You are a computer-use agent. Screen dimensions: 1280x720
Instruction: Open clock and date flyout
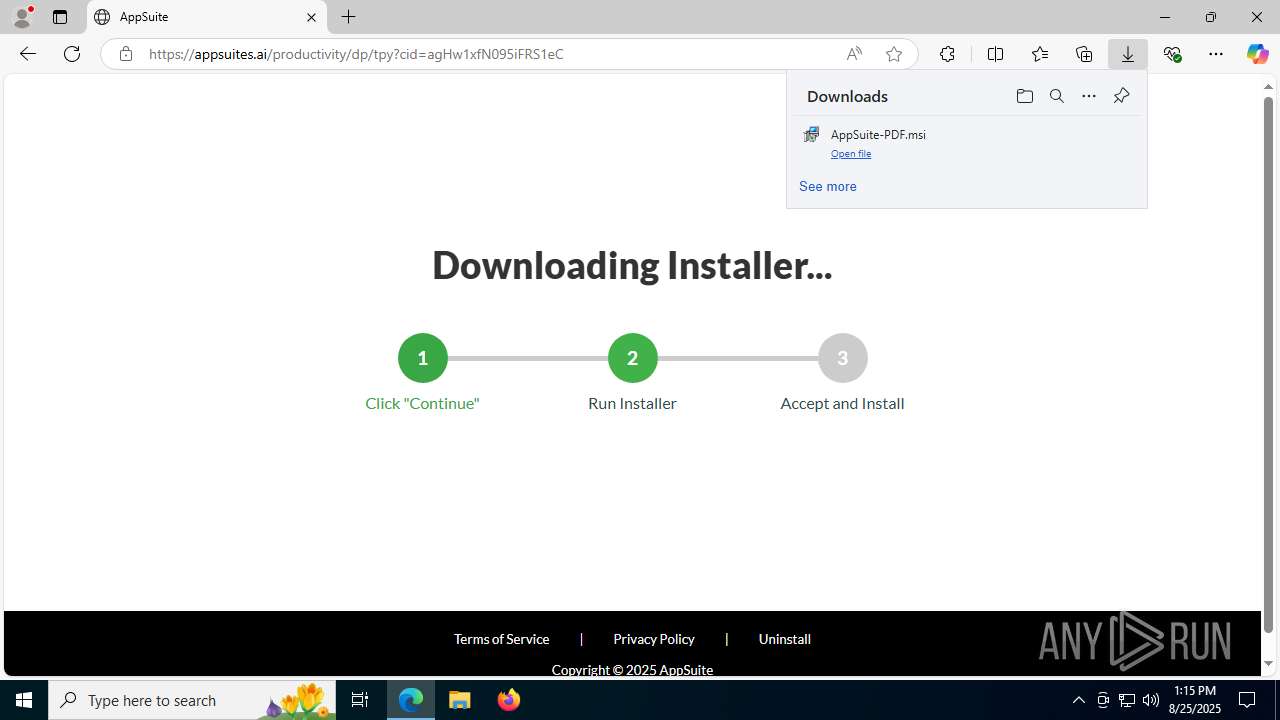[x=1195, y=700]
